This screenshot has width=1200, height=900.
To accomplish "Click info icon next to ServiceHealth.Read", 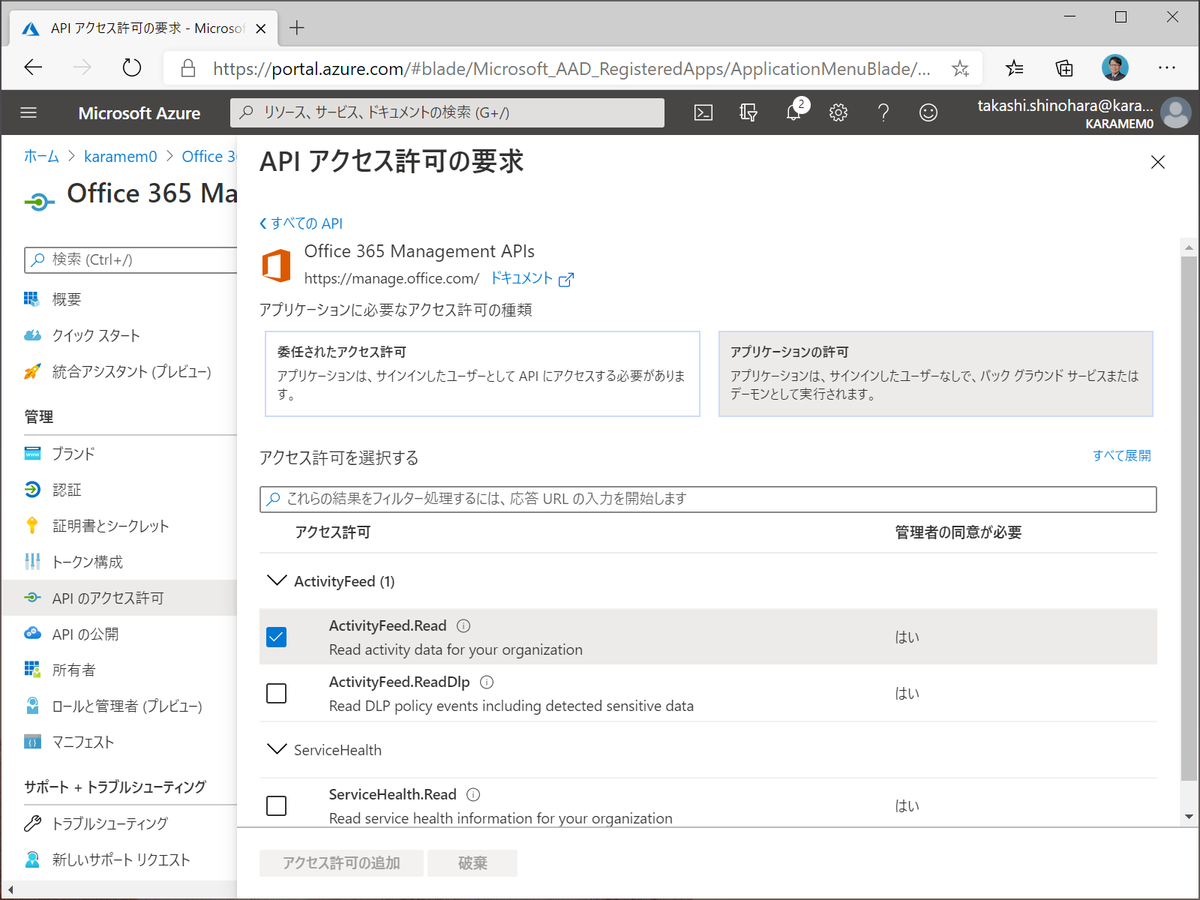I will pyautogui.click(x=473, y=795).
